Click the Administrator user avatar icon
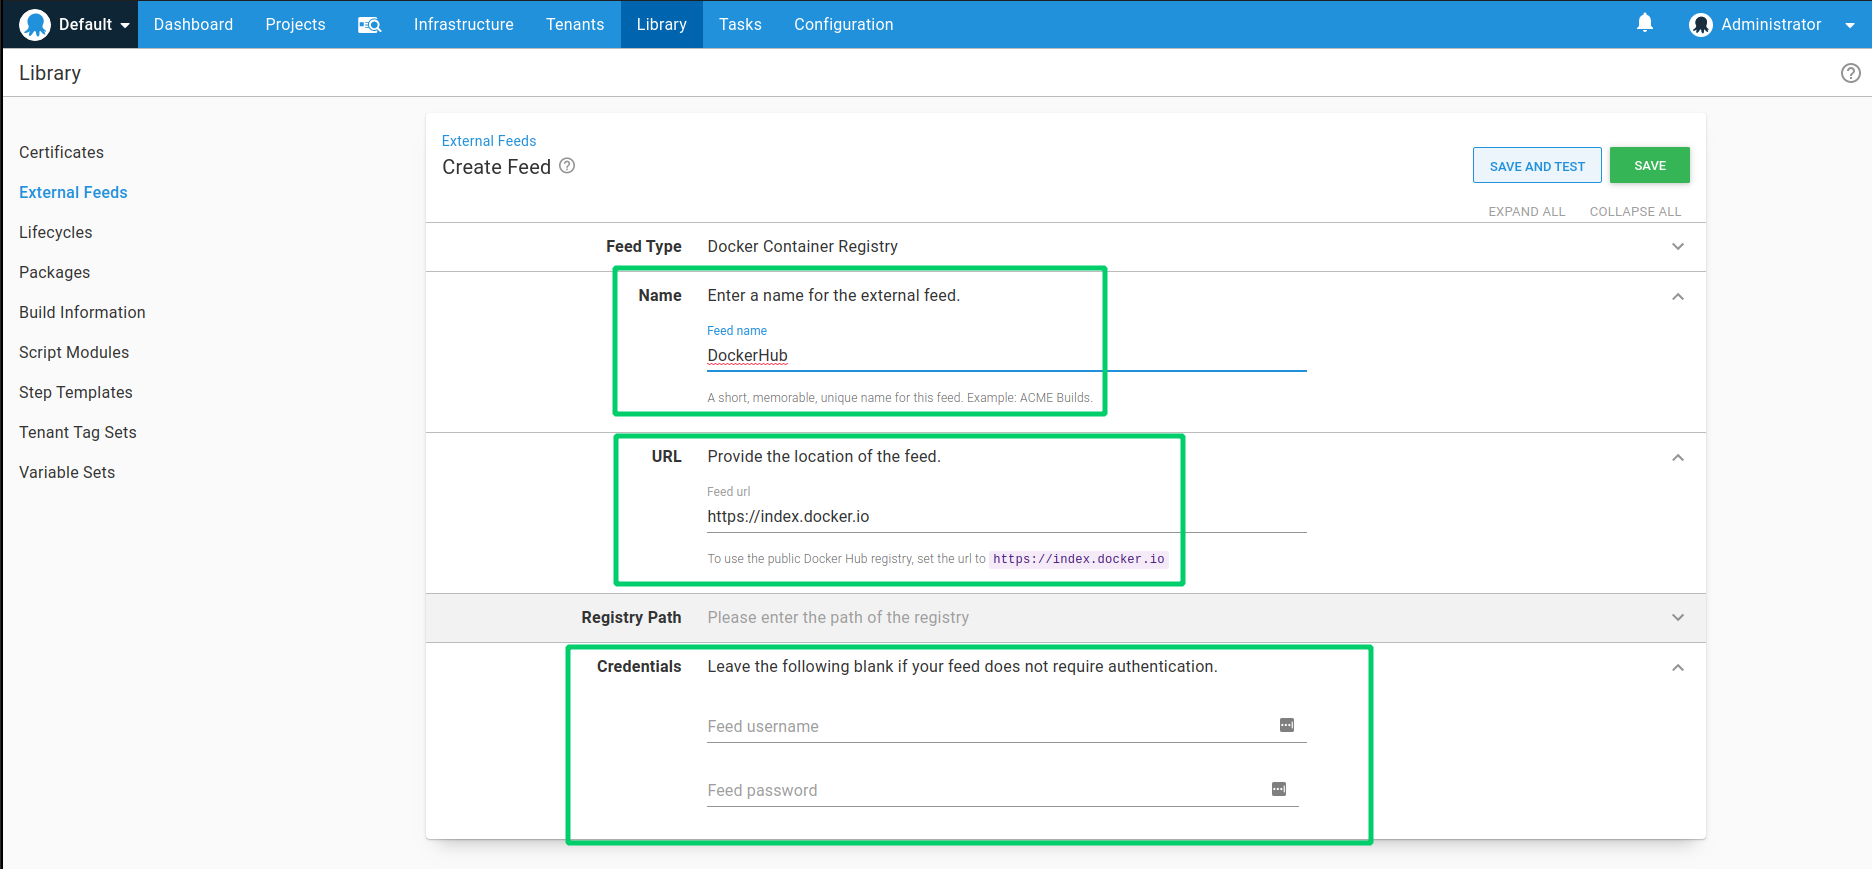The height and width of the screenshot is (869, 1872). point(1700,25)
